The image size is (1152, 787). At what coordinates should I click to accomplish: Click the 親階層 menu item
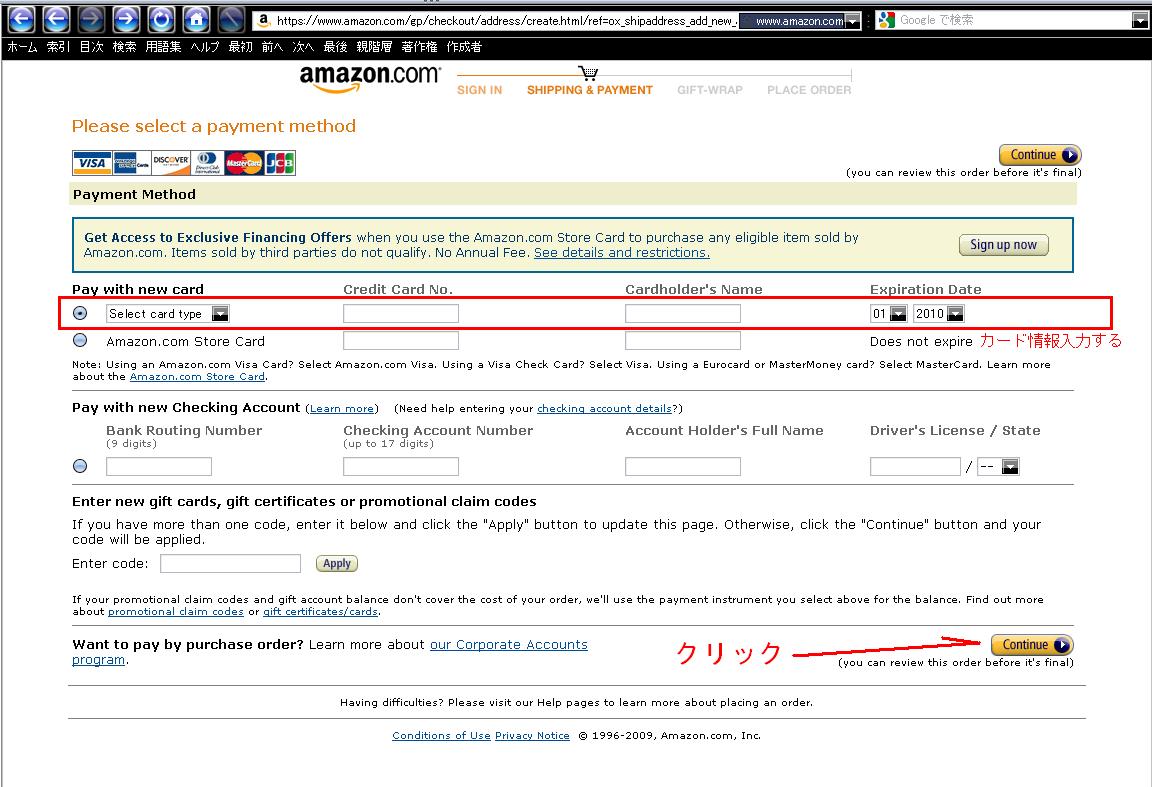pyautogui.click(x=374, y=47)
